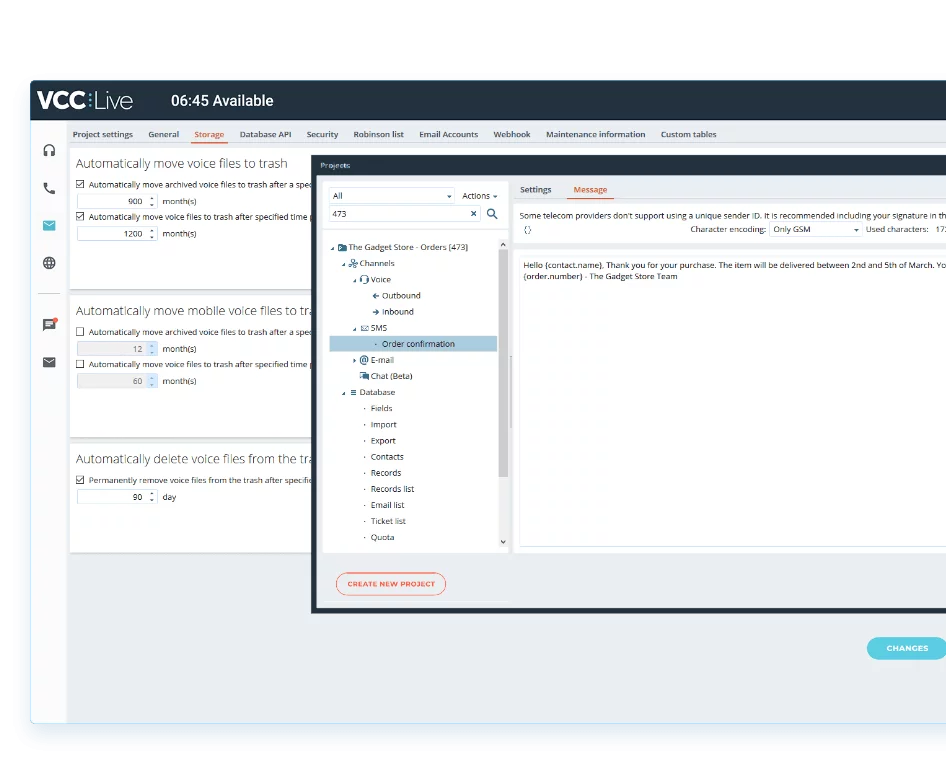
Task: Toggle Permanently remove voice files checkbox
Action: [81, 480]
